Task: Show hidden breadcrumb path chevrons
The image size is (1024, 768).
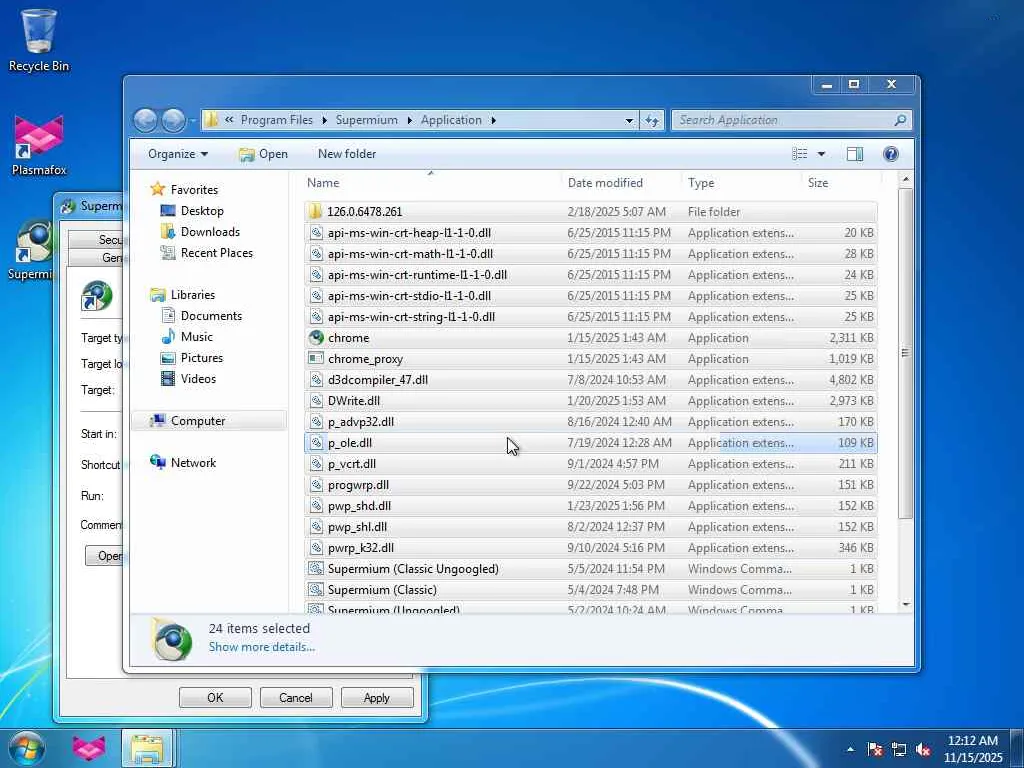Action: point(229,120)
